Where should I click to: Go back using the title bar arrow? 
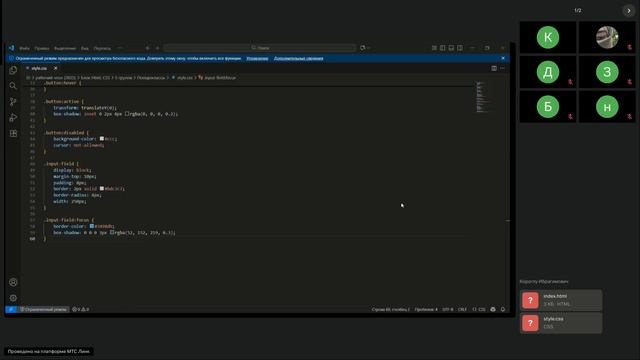coord(148,48)
